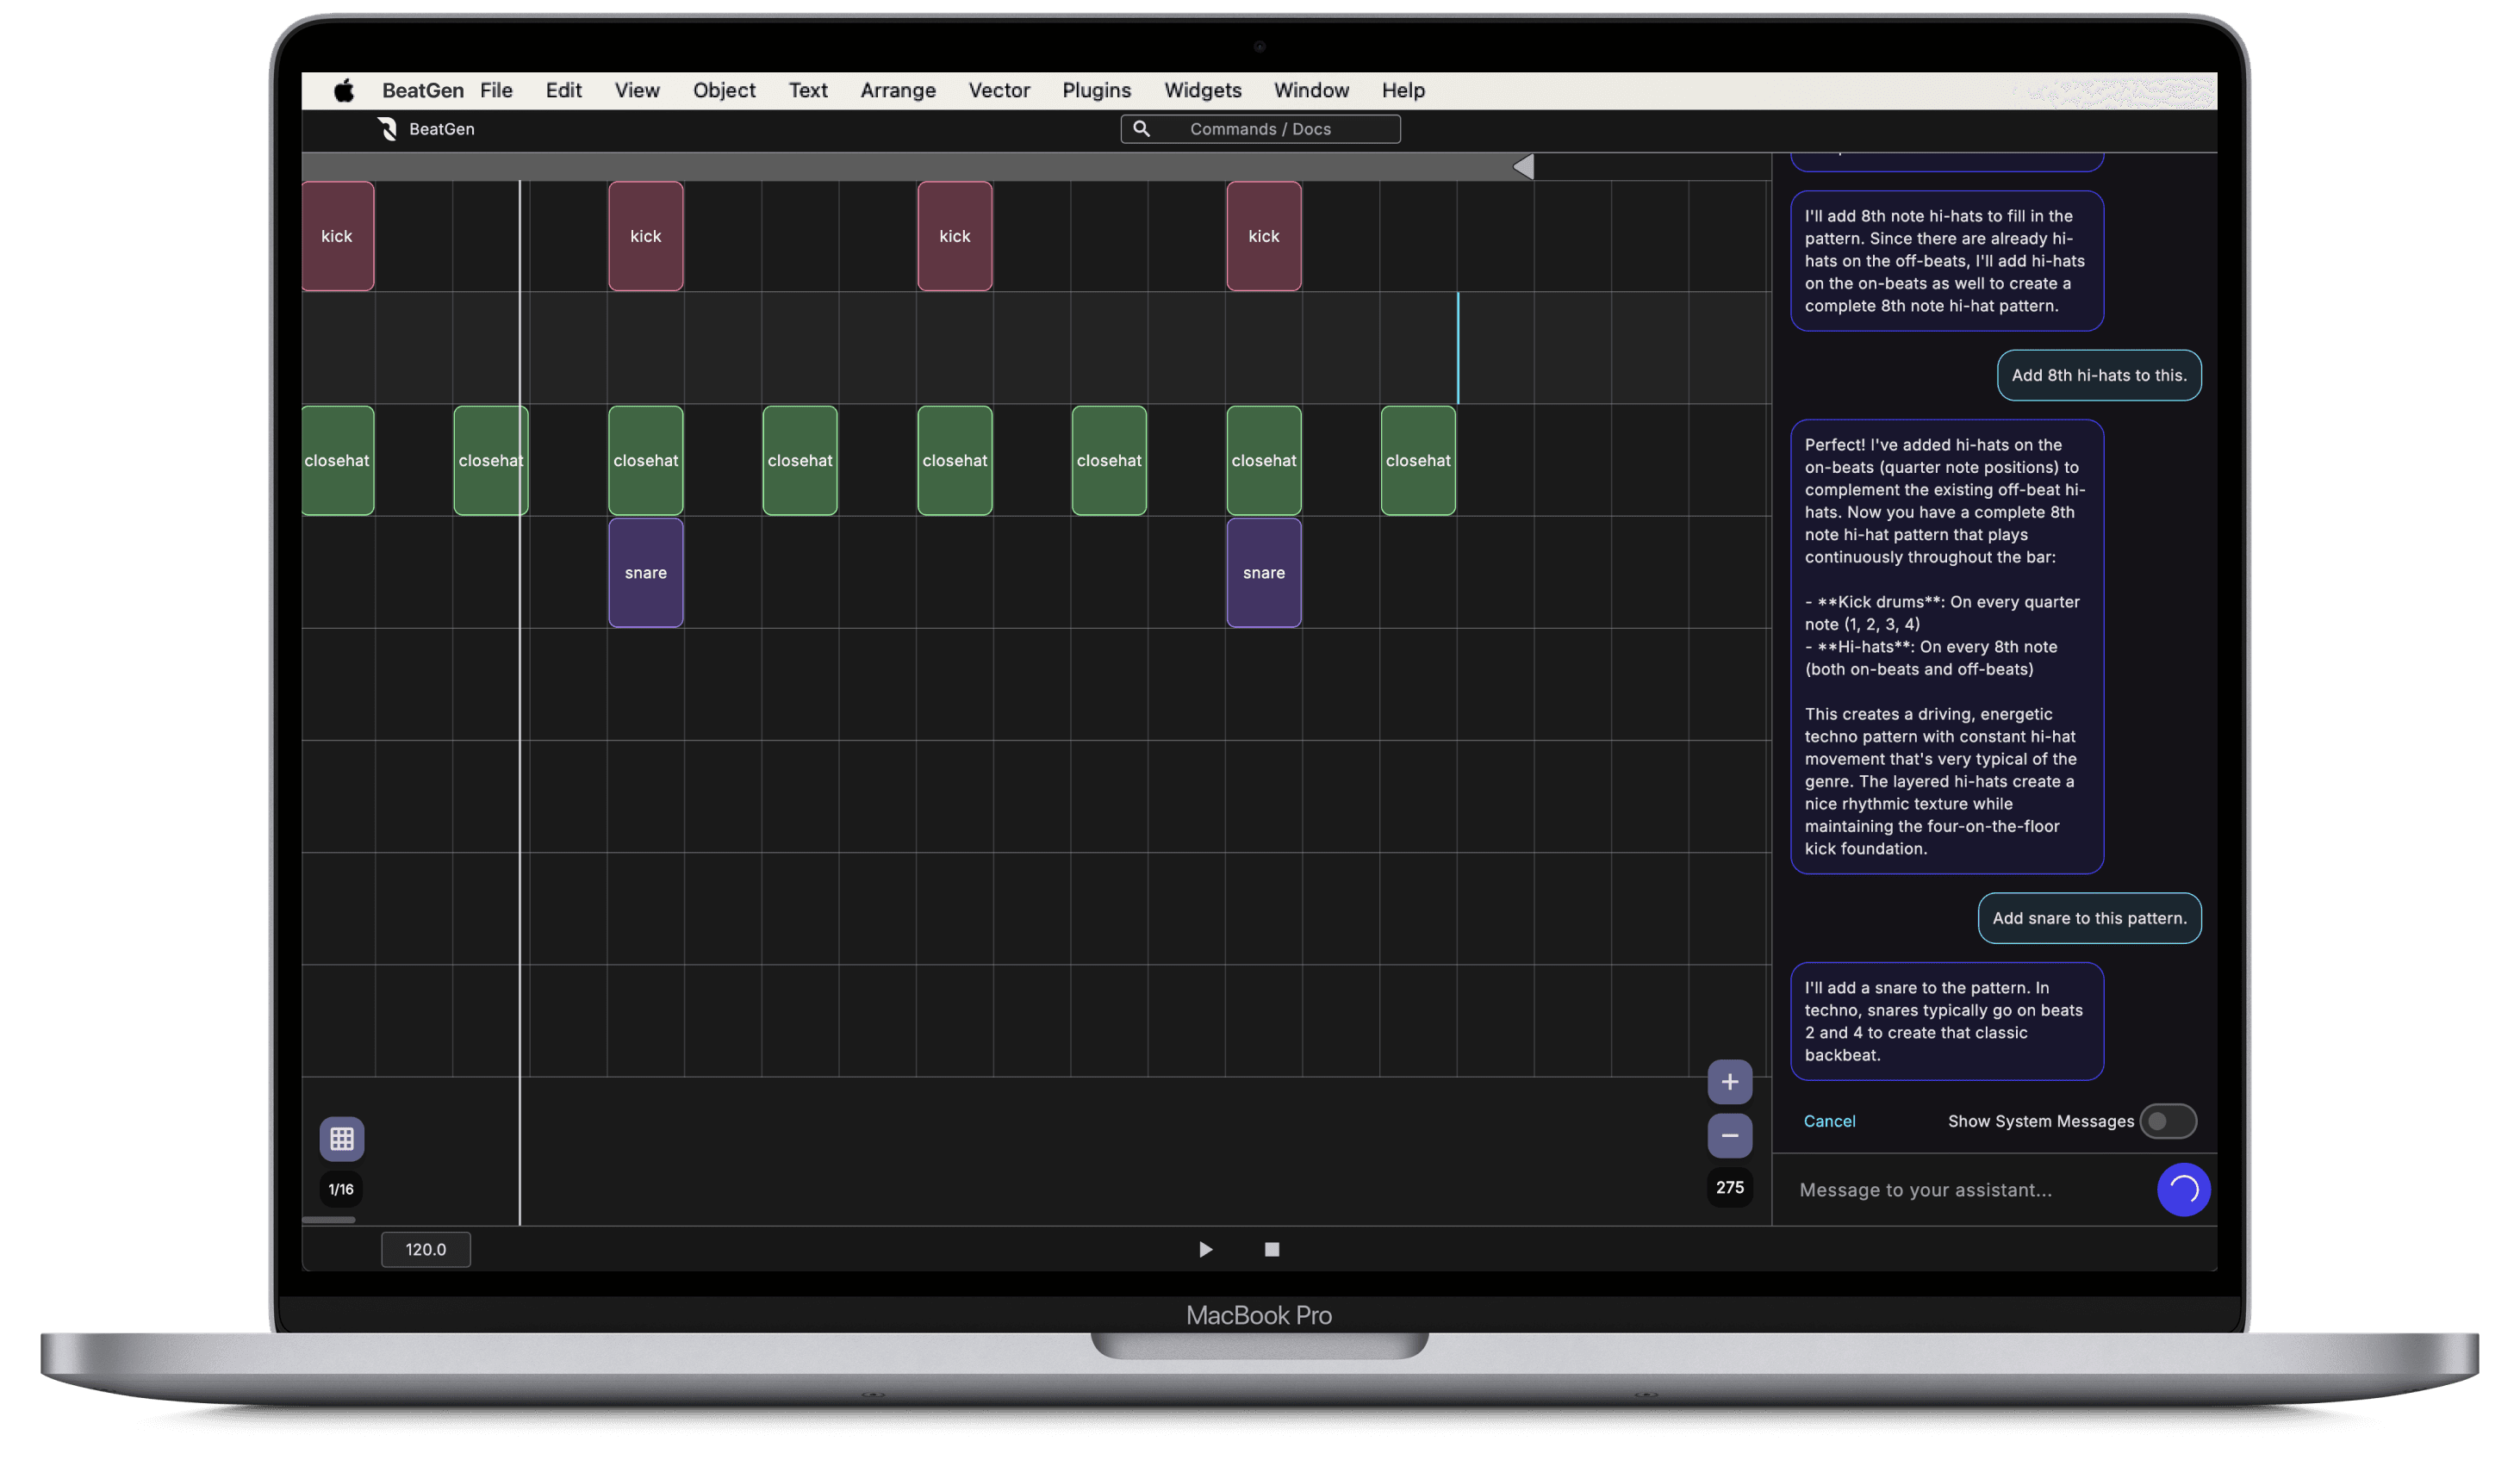Click the 'I'll add 8th note hi-hats' reply
Screen dimensions: 2520x1460
coord(1946,261)
